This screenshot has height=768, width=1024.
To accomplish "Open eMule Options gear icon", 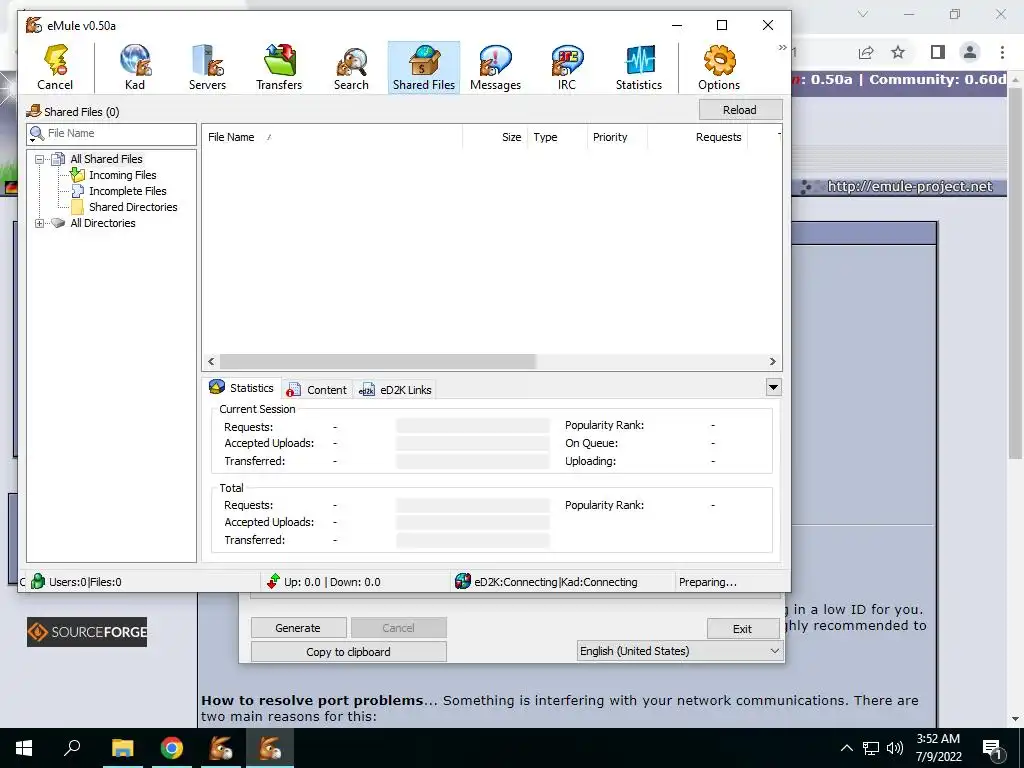I will coord(719,67).
